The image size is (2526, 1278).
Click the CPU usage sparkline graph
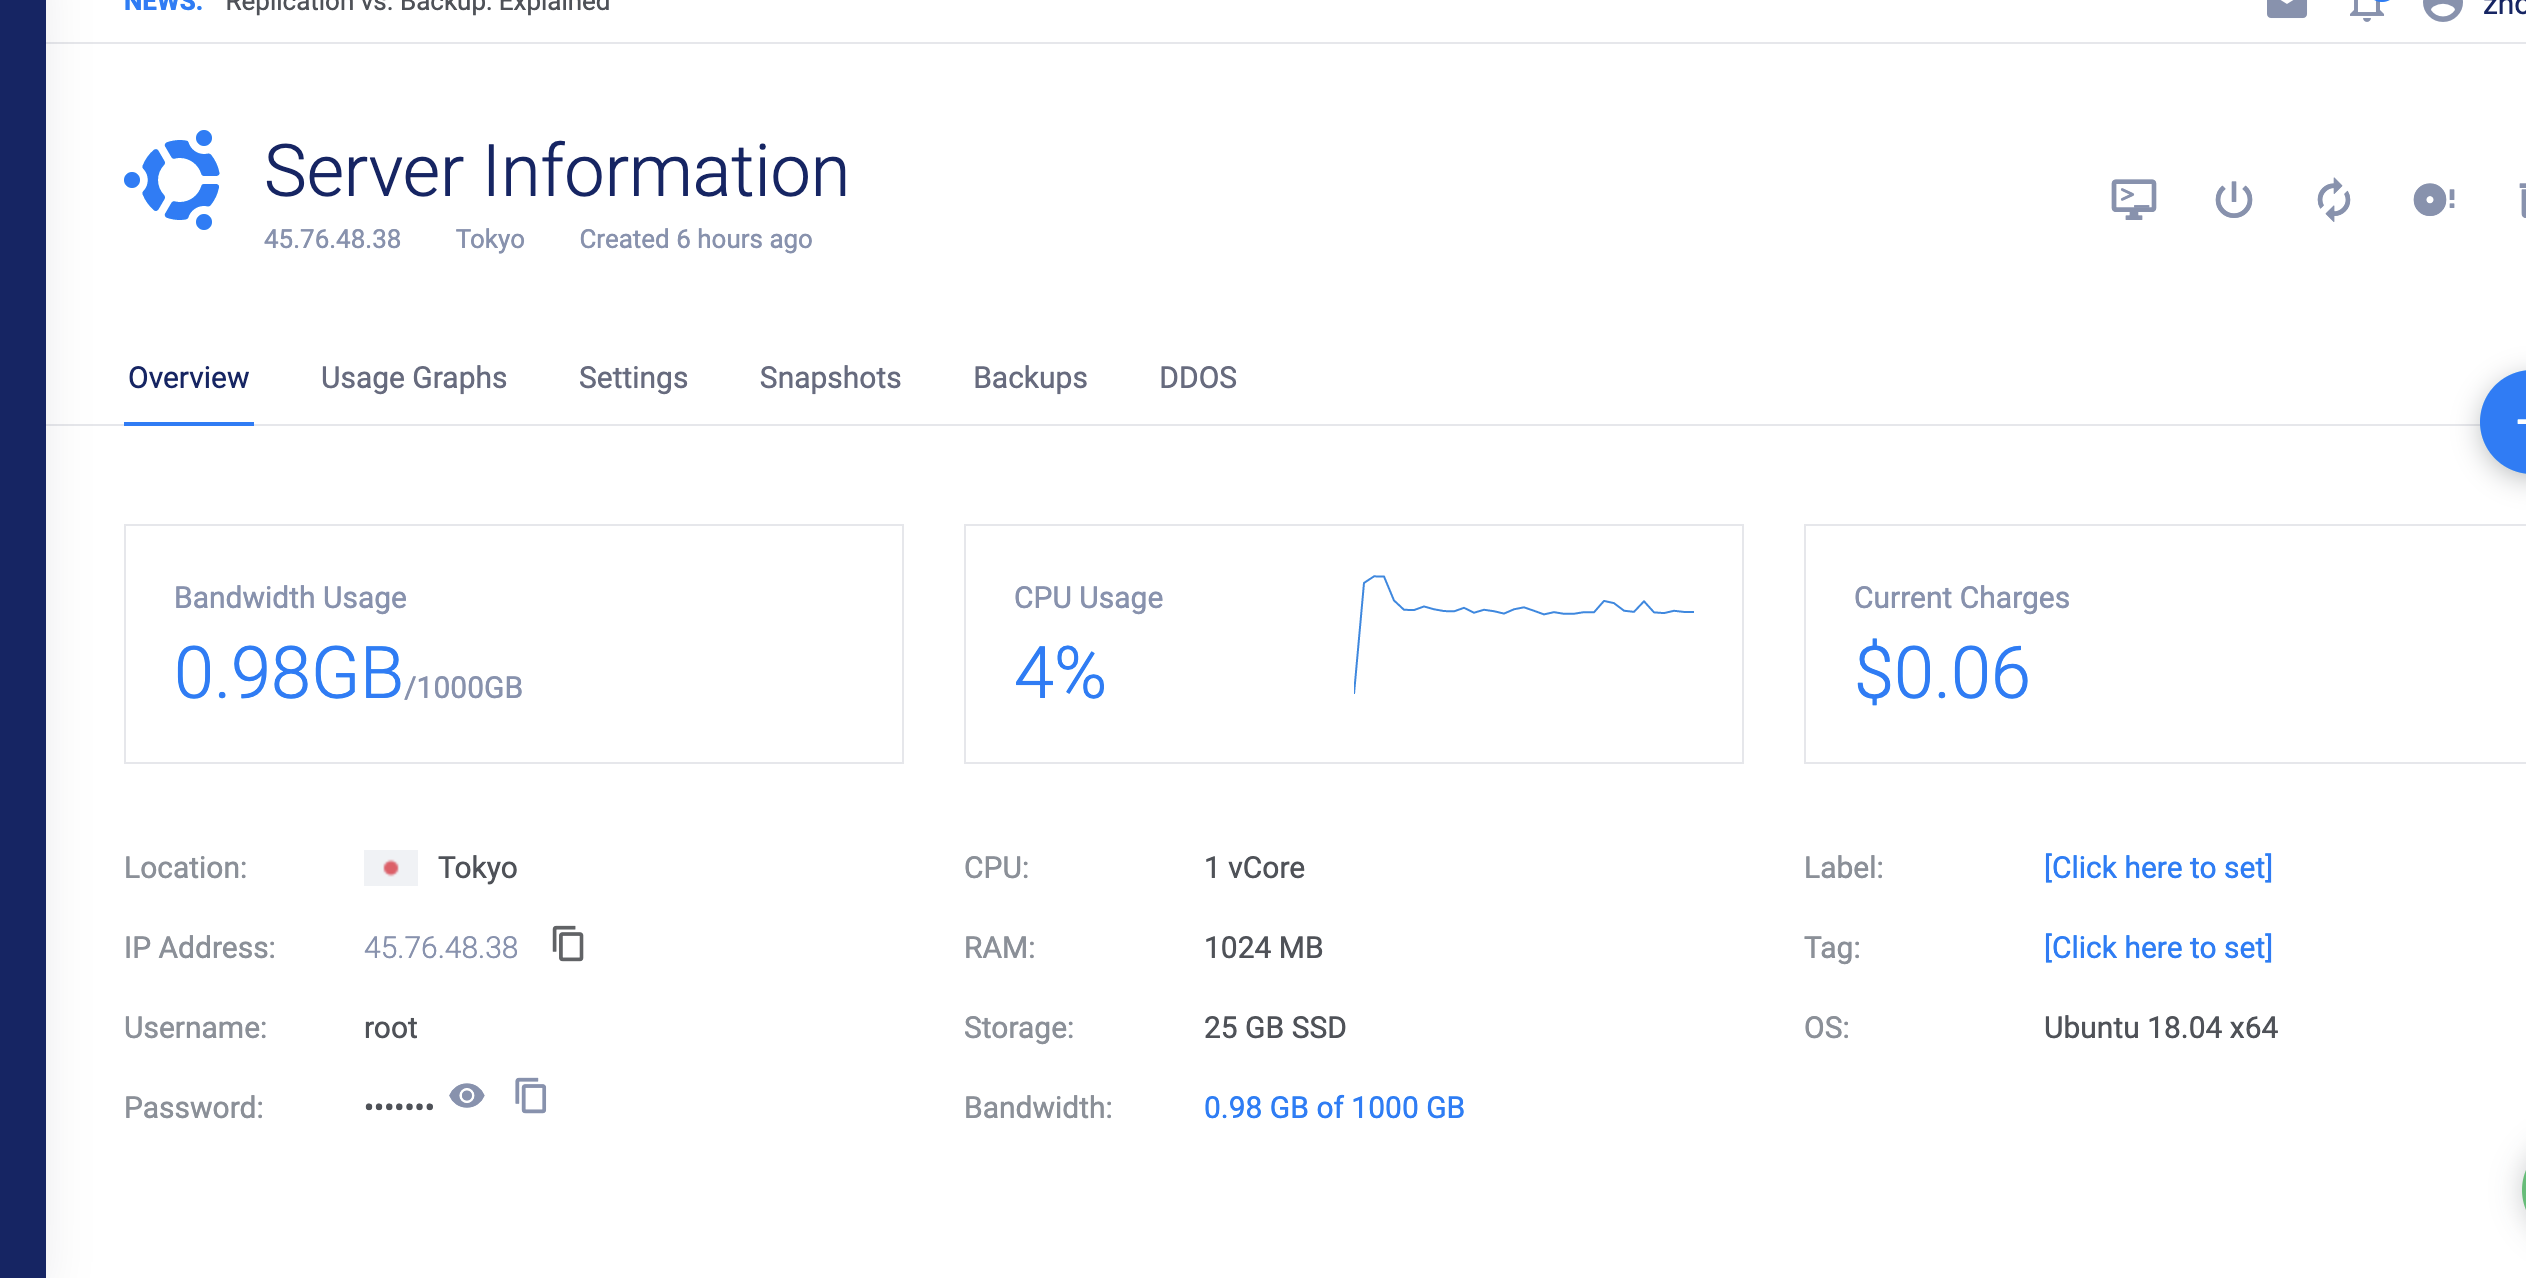click(x=1523, y=632)
